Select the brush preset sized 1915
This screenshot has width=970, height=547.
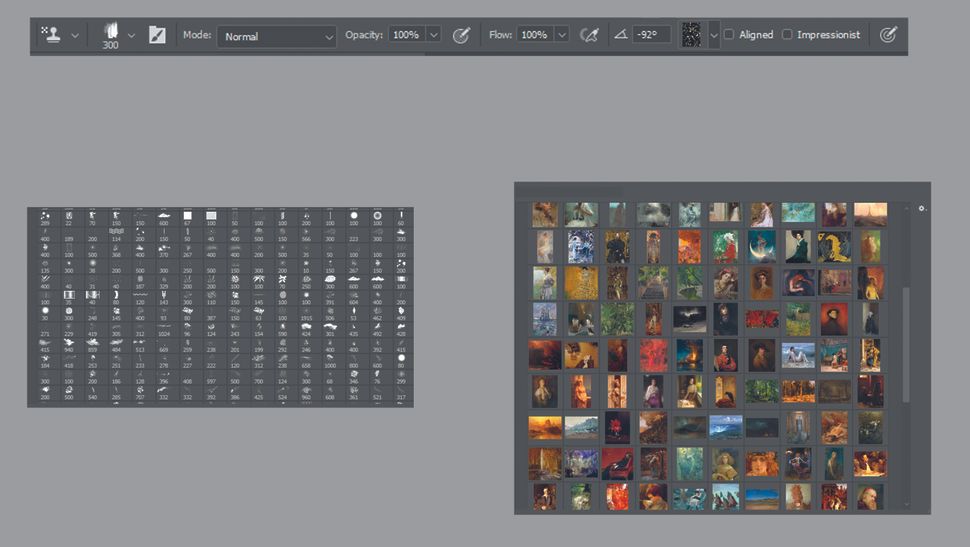[x=306, y=314]
